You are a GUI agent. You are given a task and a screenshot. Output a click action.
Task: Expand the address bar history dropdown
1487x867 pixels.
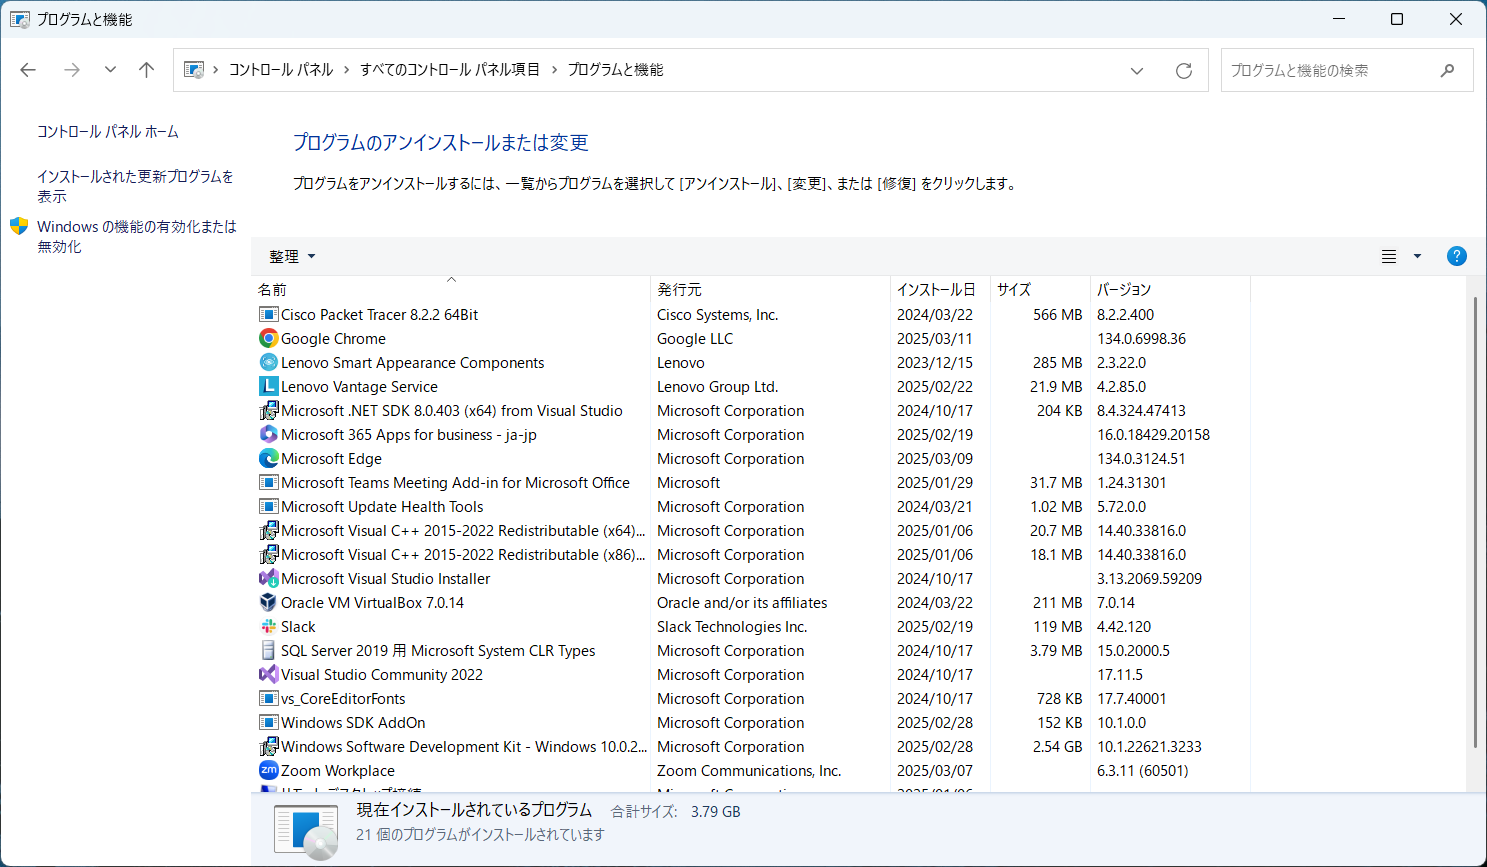1137,71
